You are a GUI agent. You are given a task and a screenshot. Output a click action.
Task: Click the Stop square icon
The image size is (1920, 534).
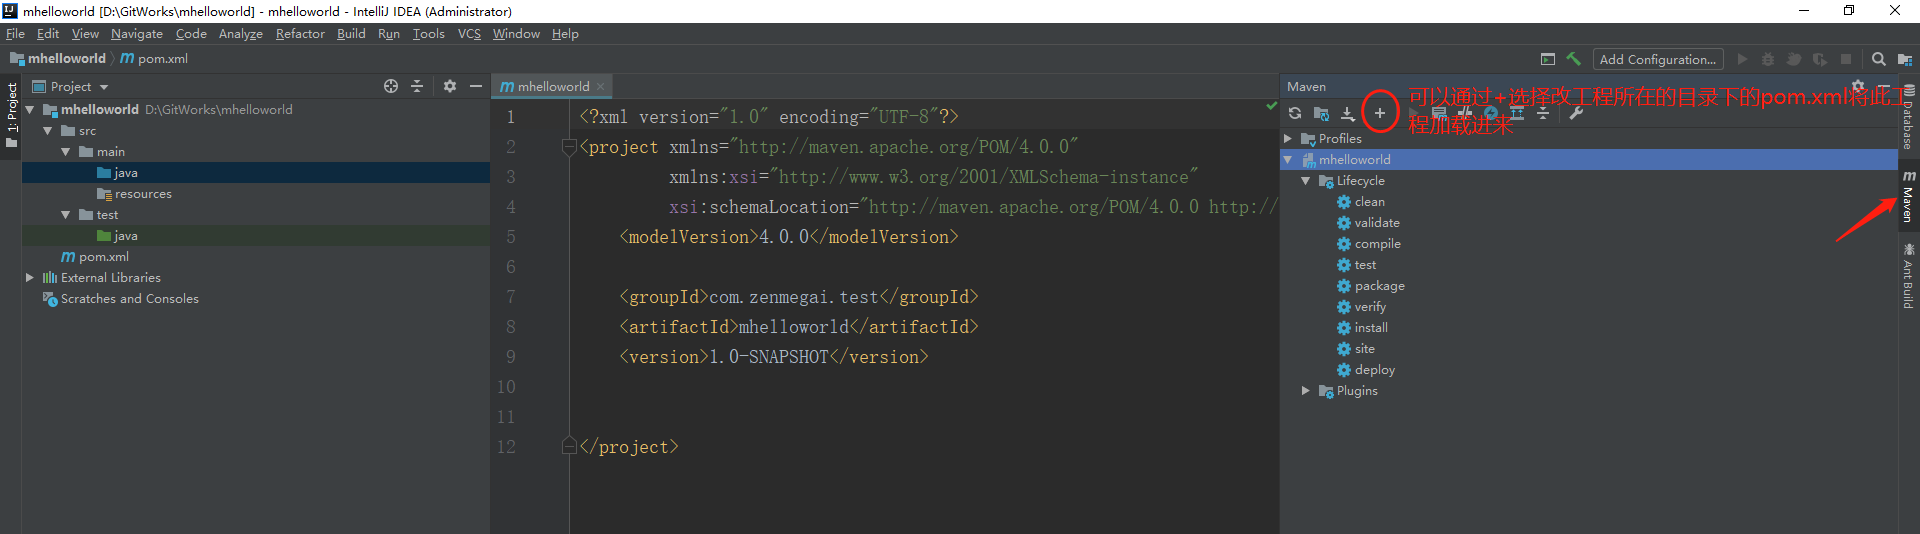1846,59
